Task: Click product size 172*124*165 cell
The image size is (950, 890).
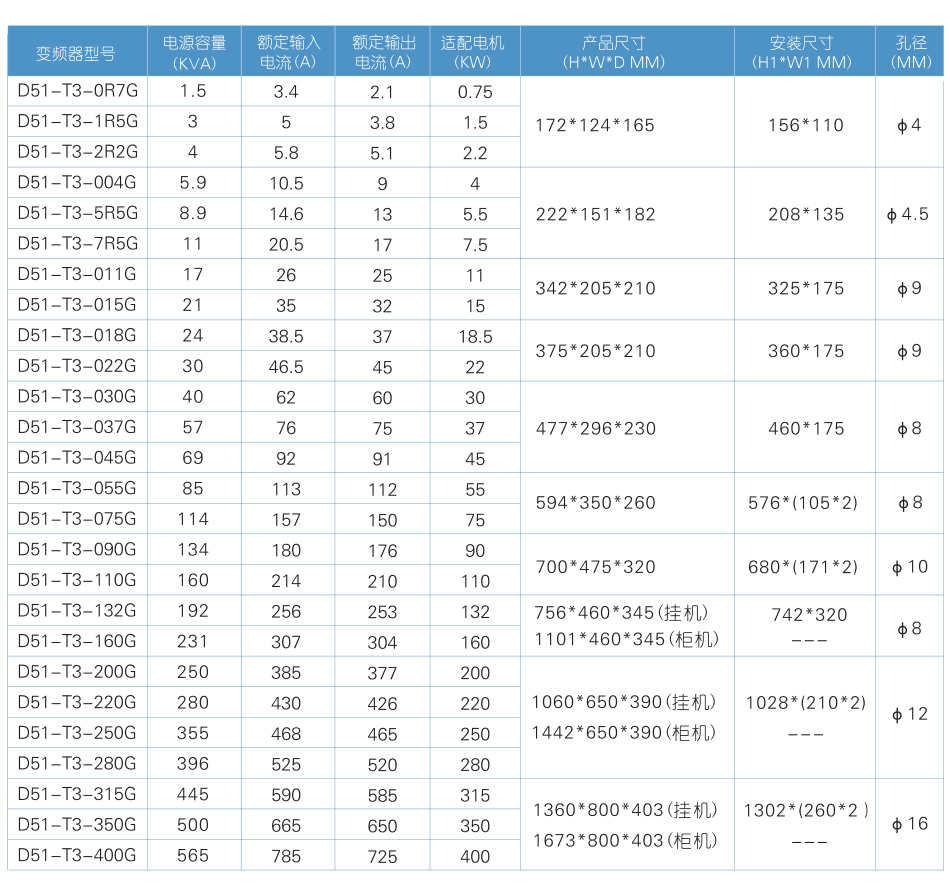Action: 595,125
